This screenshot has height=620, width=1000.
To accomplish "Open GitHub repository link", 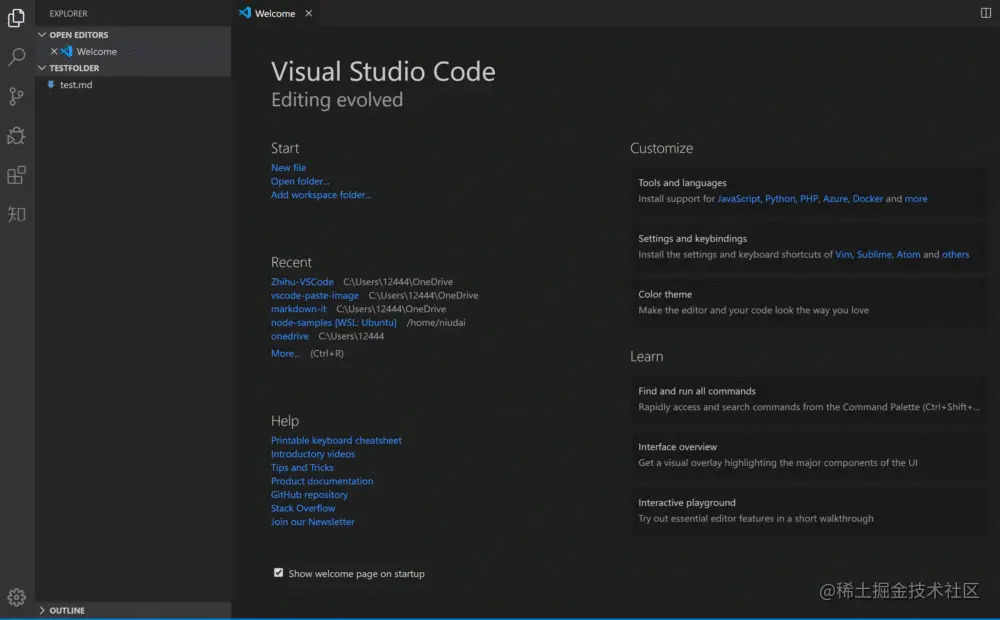I will (309, 494).
